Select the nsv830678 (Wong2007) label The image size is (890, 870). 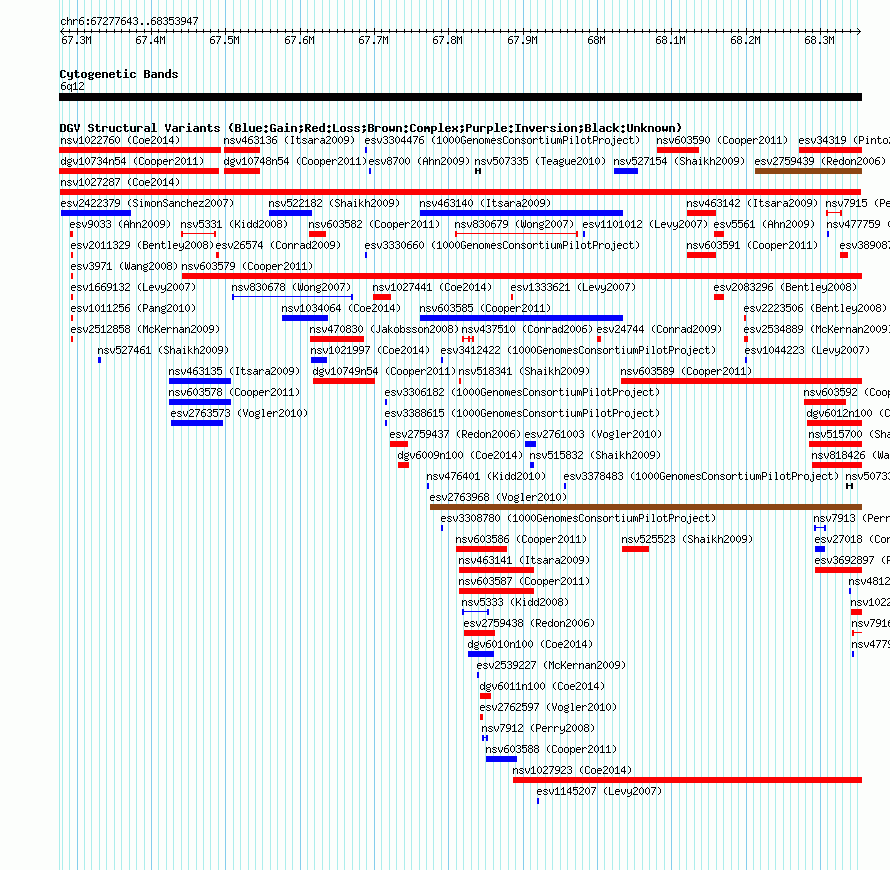coord(291,287)
